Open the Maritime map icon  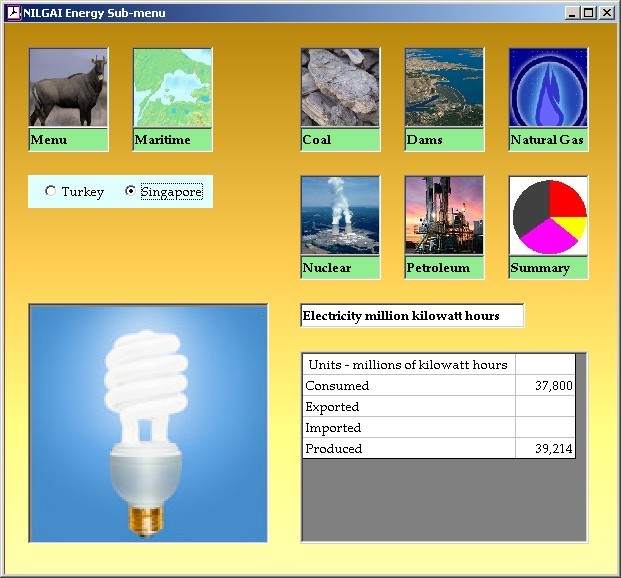pos(172,88)
